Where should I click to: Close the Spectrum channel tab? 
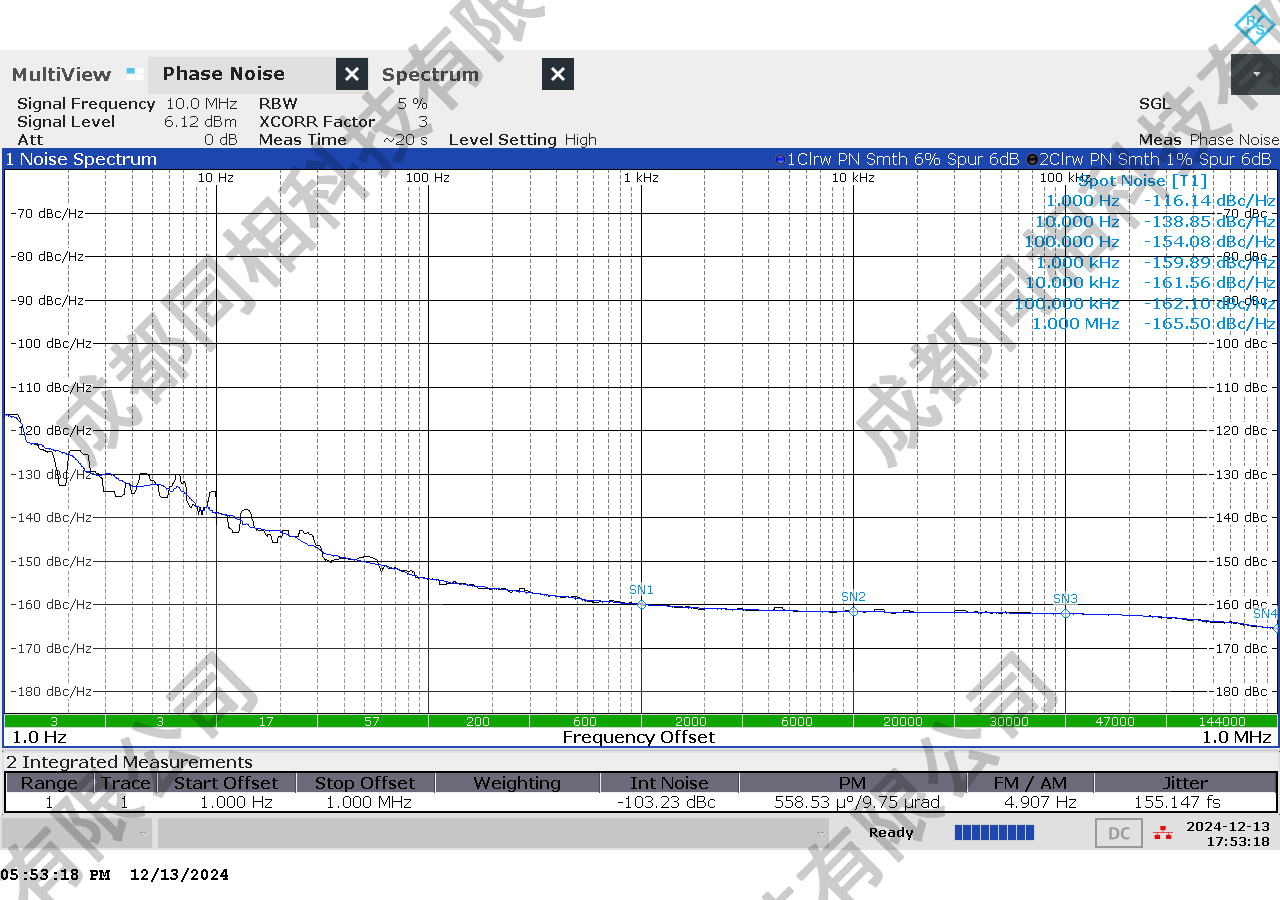(558, 74)
